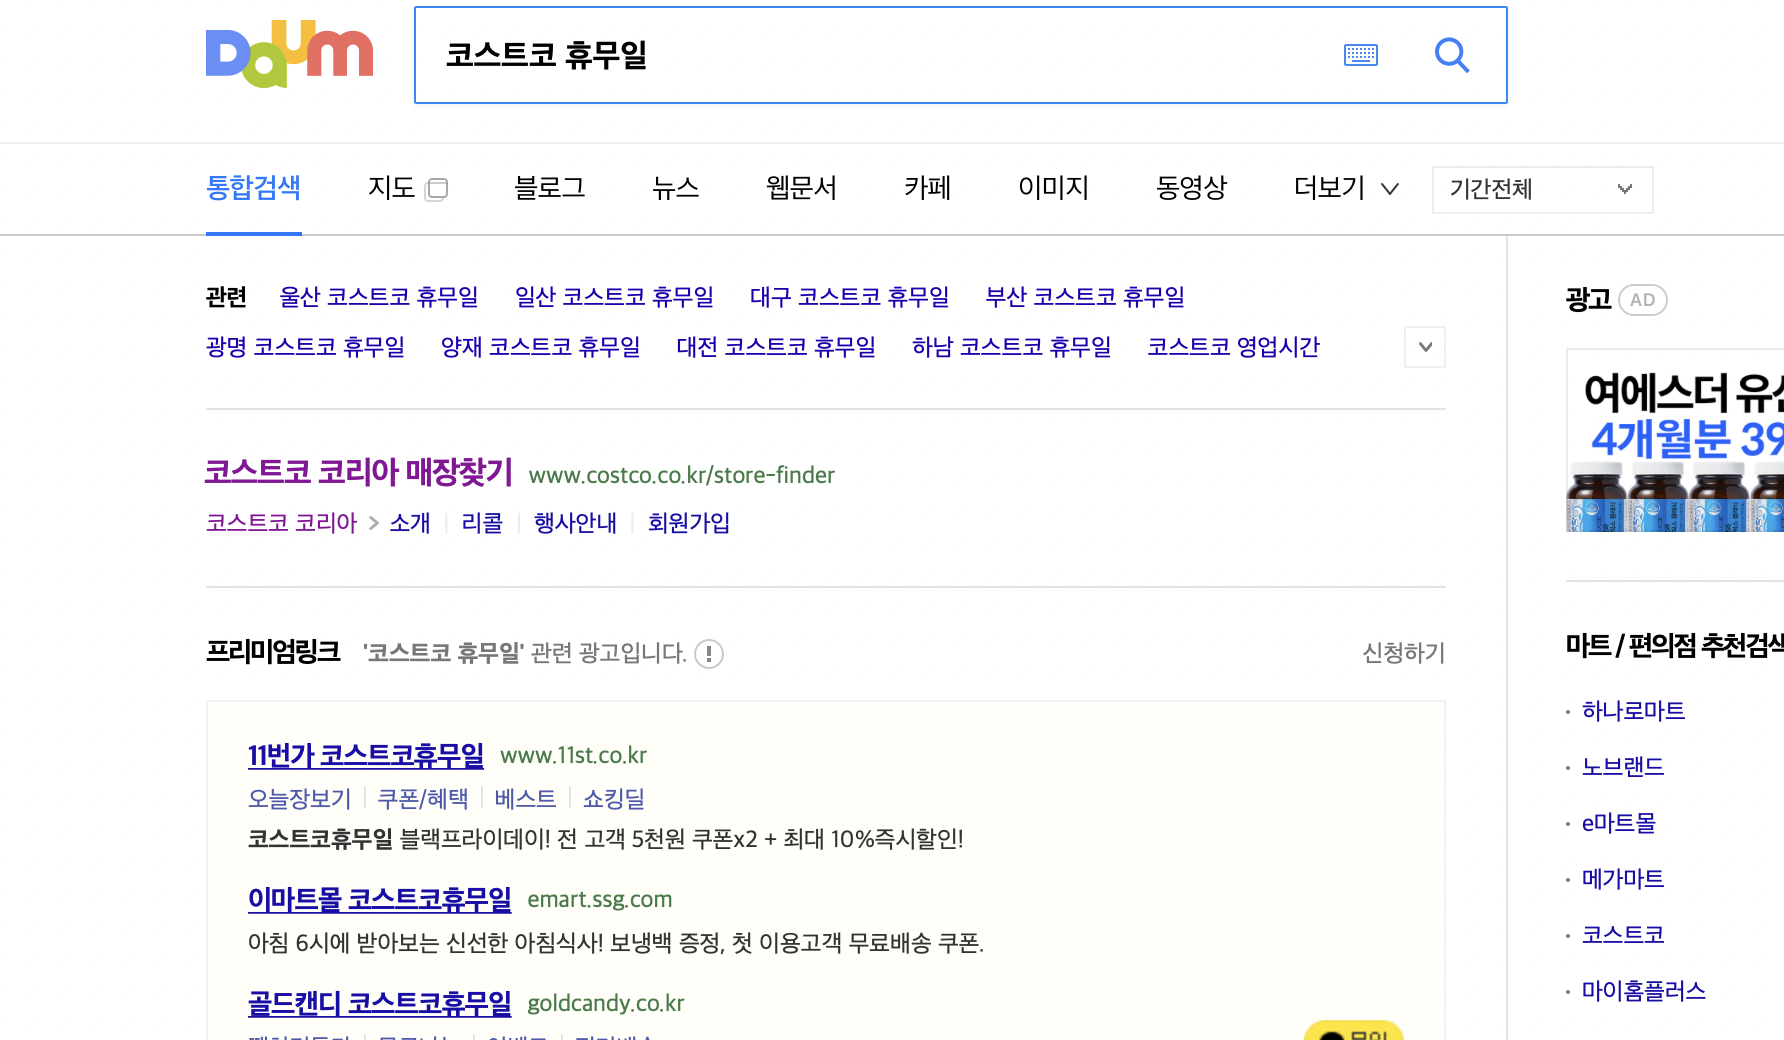Open related search 대전 코스트코 휴무일
This screenshot has width=1784, height=1040.
(776, 347)
